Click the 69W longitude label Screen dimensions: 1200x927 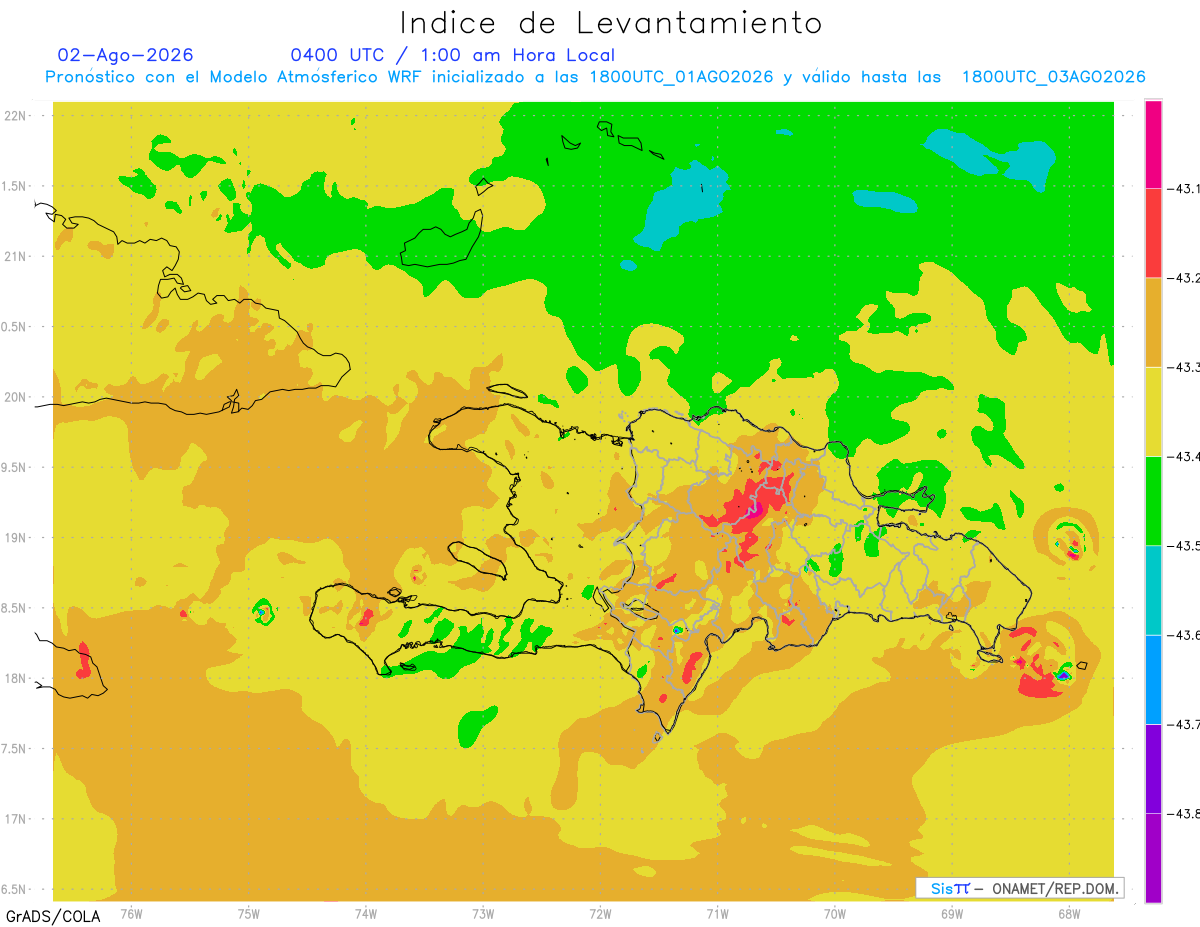952,913
